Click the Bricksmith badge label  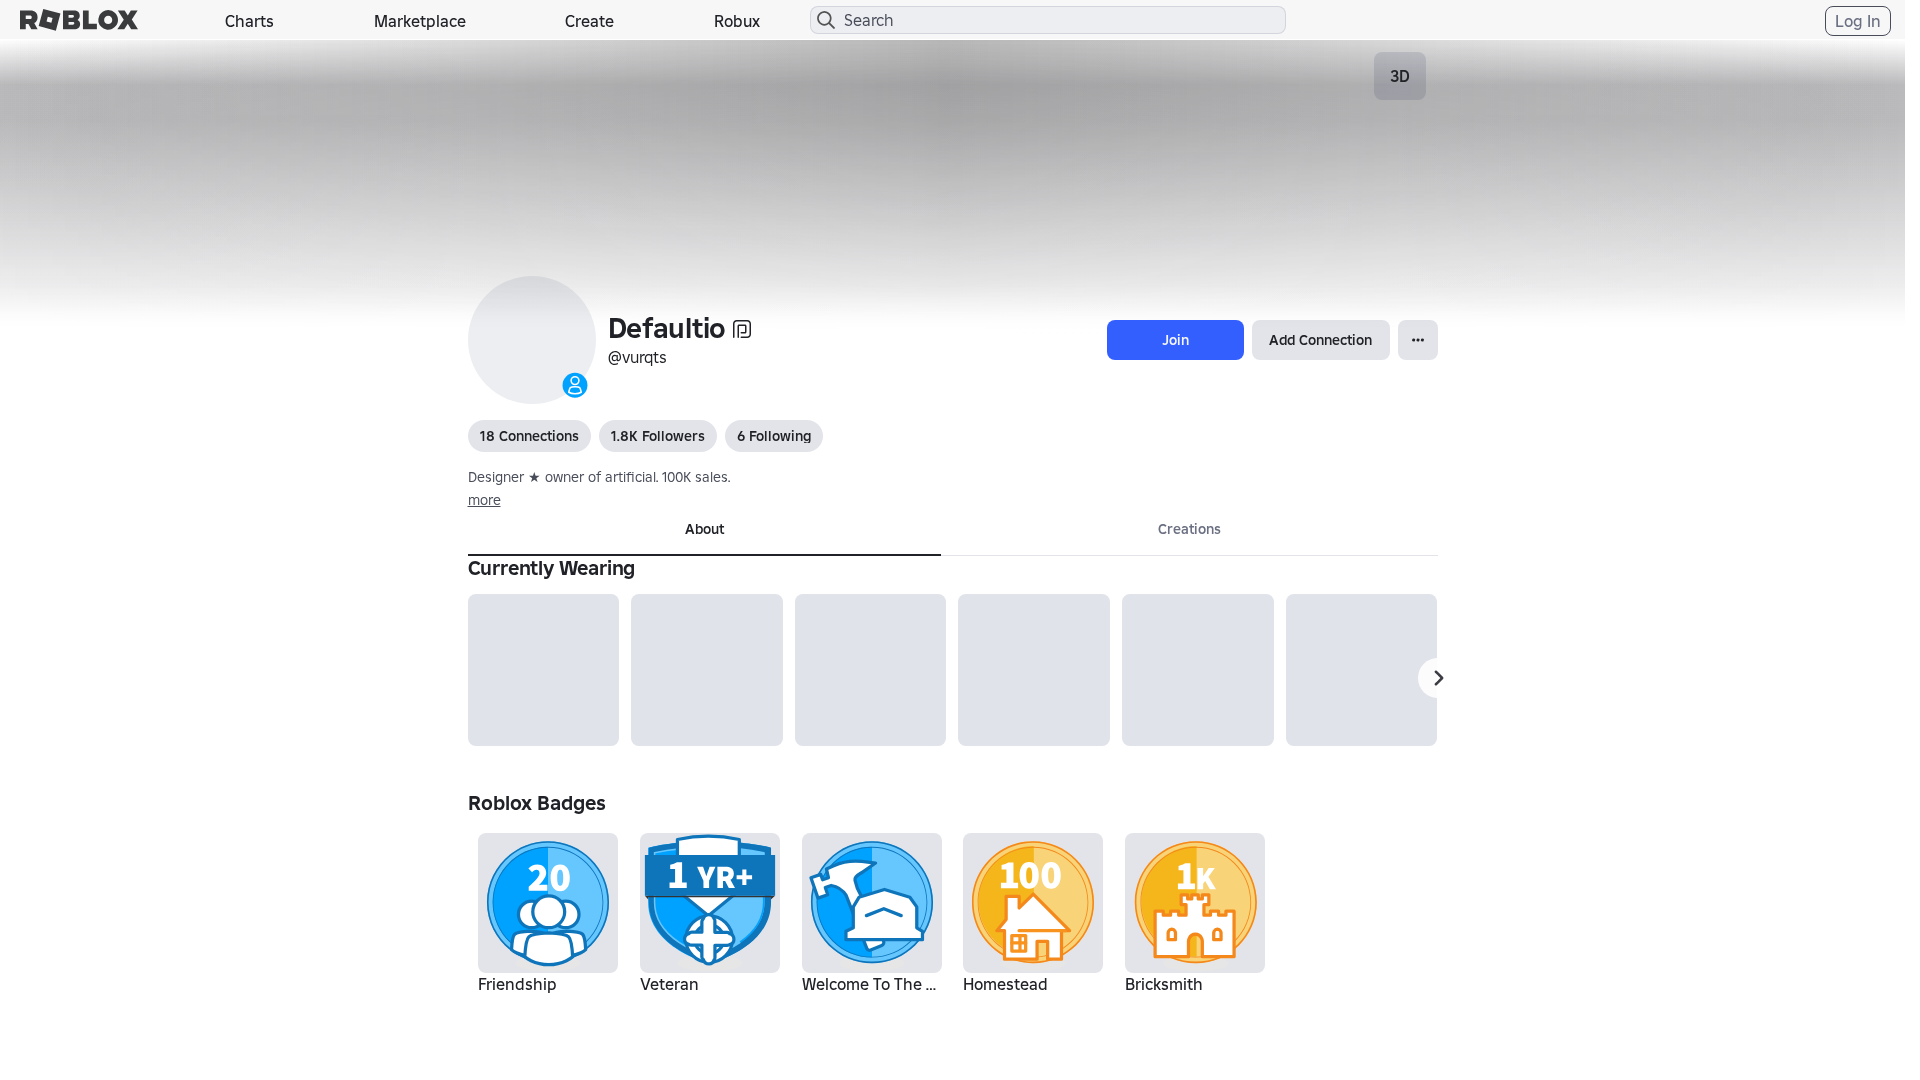[1164, 984]
